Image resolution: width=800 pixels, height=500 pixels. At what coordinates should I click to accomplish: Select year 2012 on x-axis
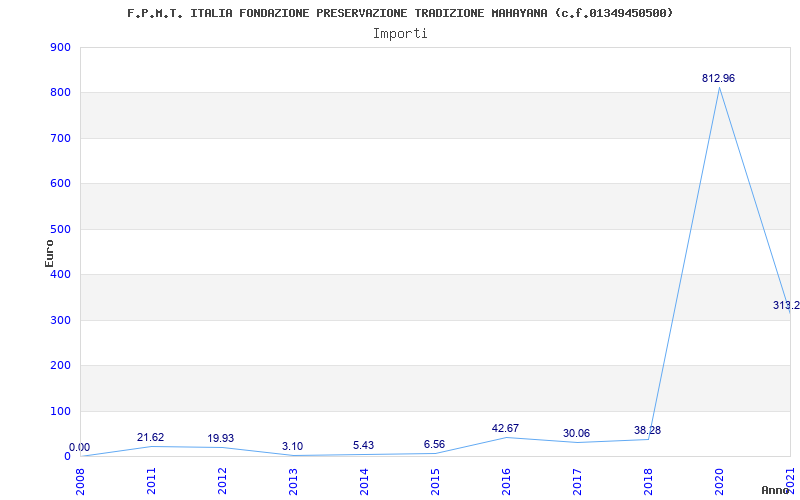tap(222, 482)
